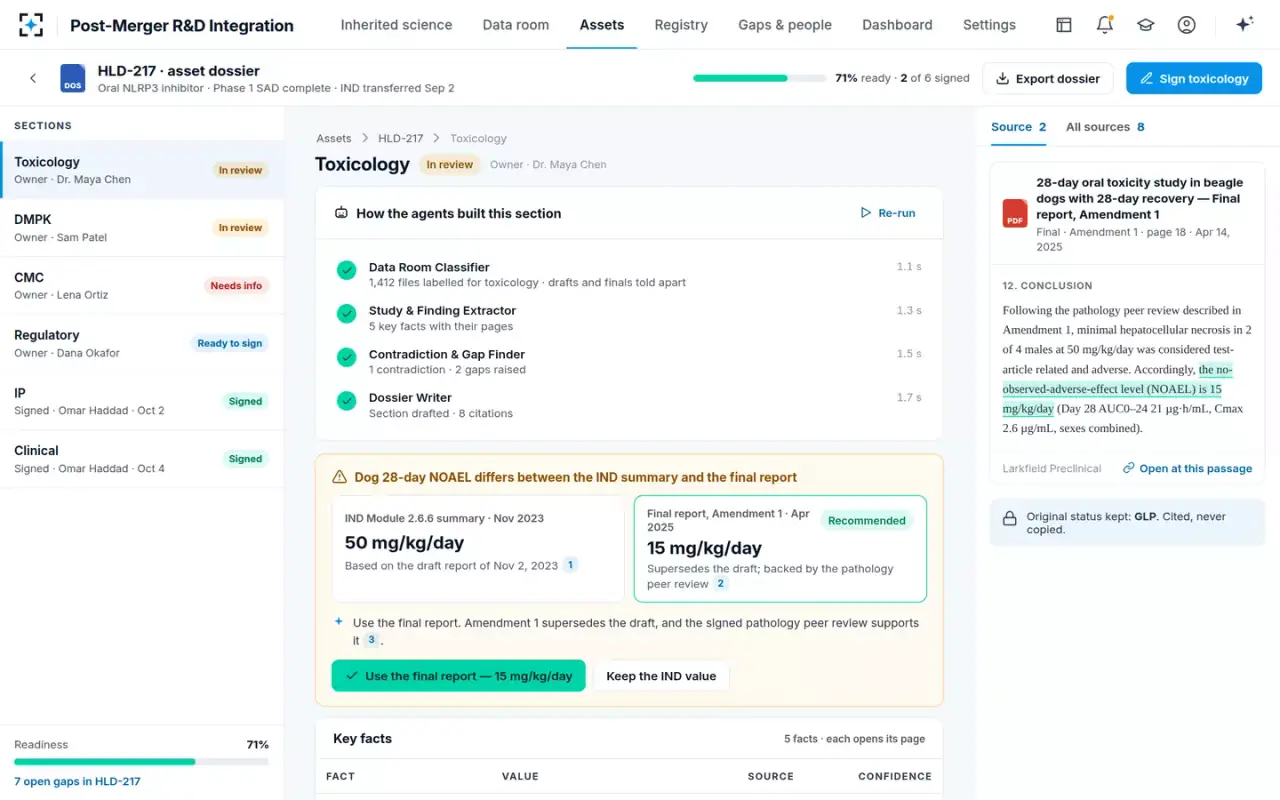Click the dossier readiness progress bar in header
This screenshot has height=800, width=1280.
(759, 78)
